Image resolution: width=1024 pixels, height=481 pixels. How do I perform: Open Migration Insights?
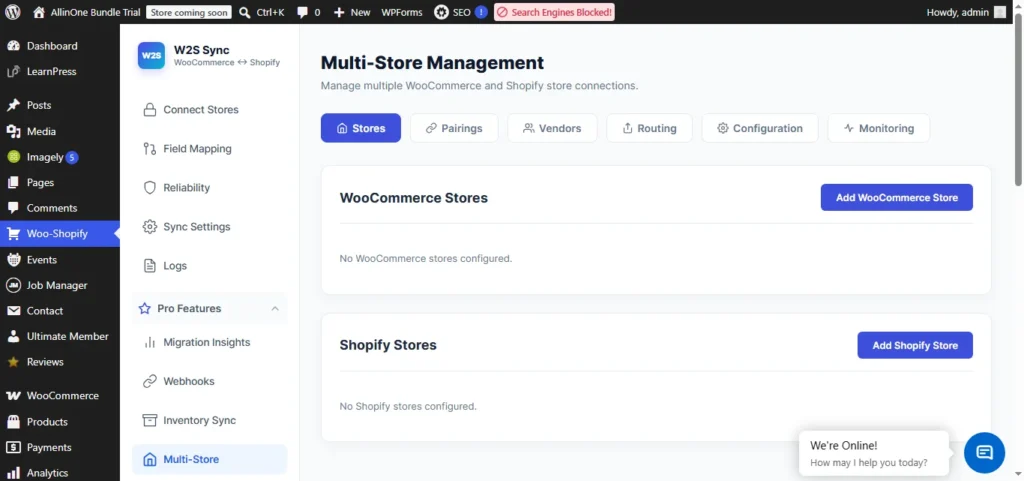pyautogui.click(x=210, y=343)
